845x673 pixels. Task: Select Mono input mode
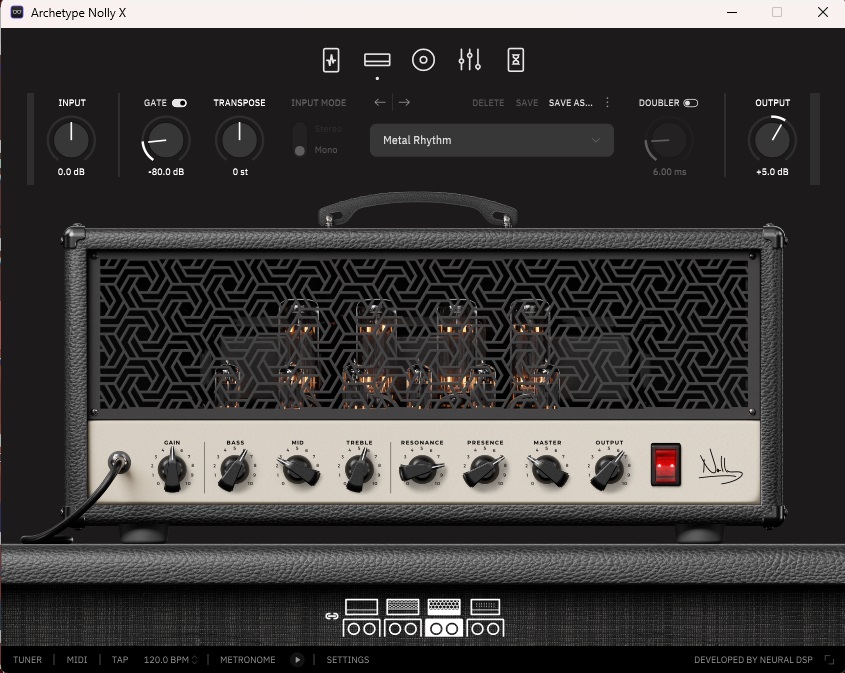point(326,150)
